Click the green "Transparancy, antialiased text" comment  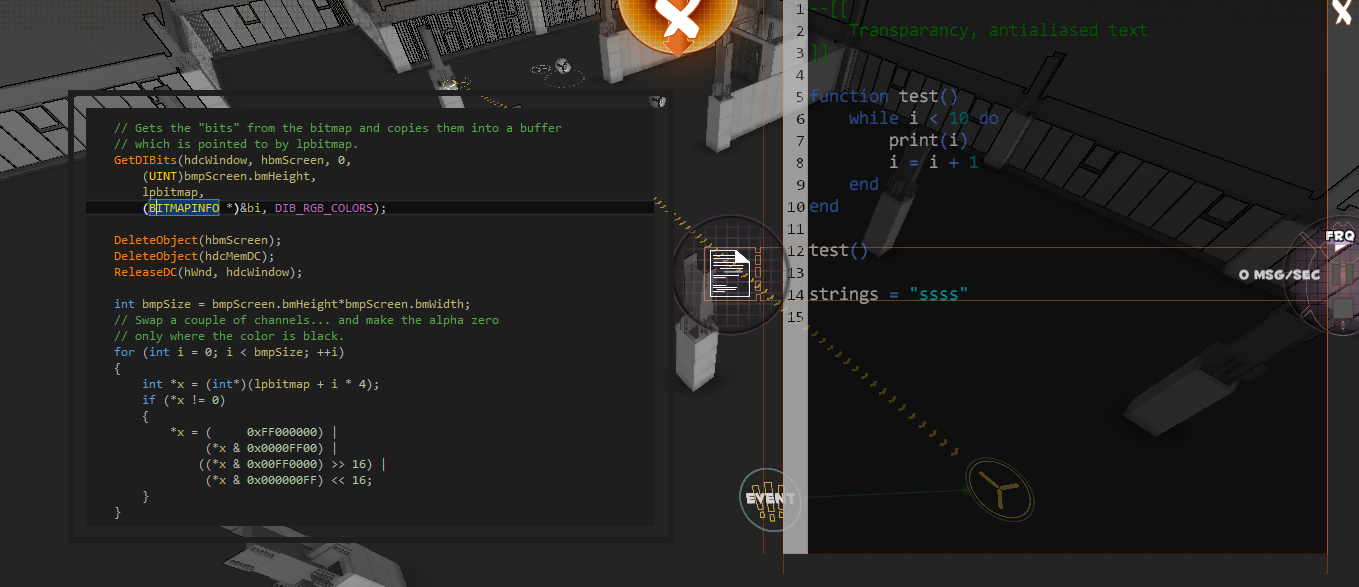pos(997,30)
